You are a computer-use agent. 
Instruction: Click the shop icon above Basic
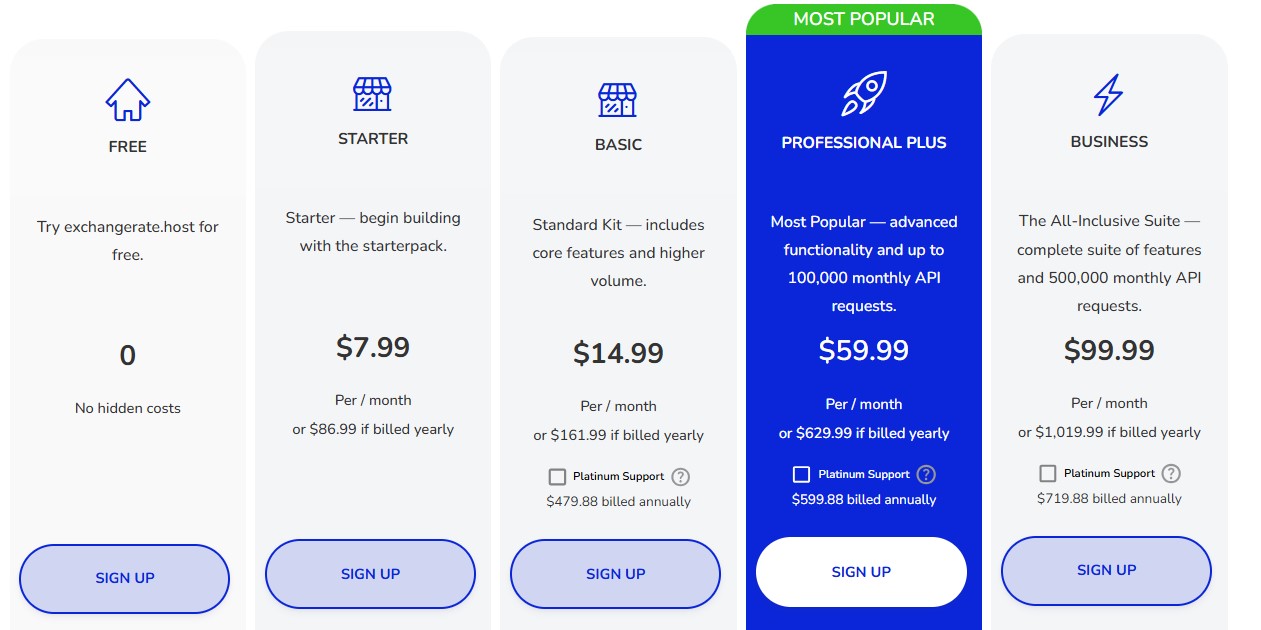617,100
